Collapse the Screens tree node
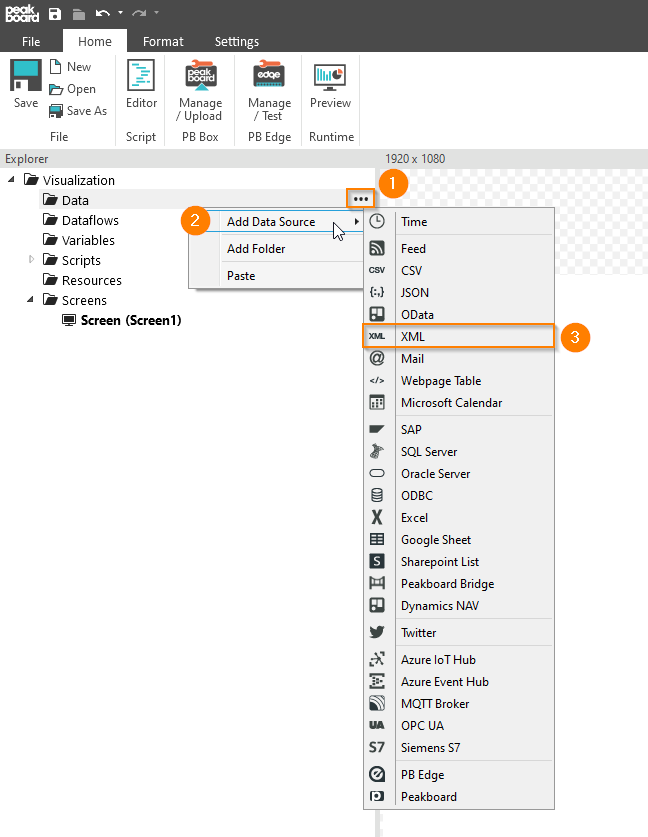Image resolution: width=648 pixels, height=837 pixels. tap(30, 299)
